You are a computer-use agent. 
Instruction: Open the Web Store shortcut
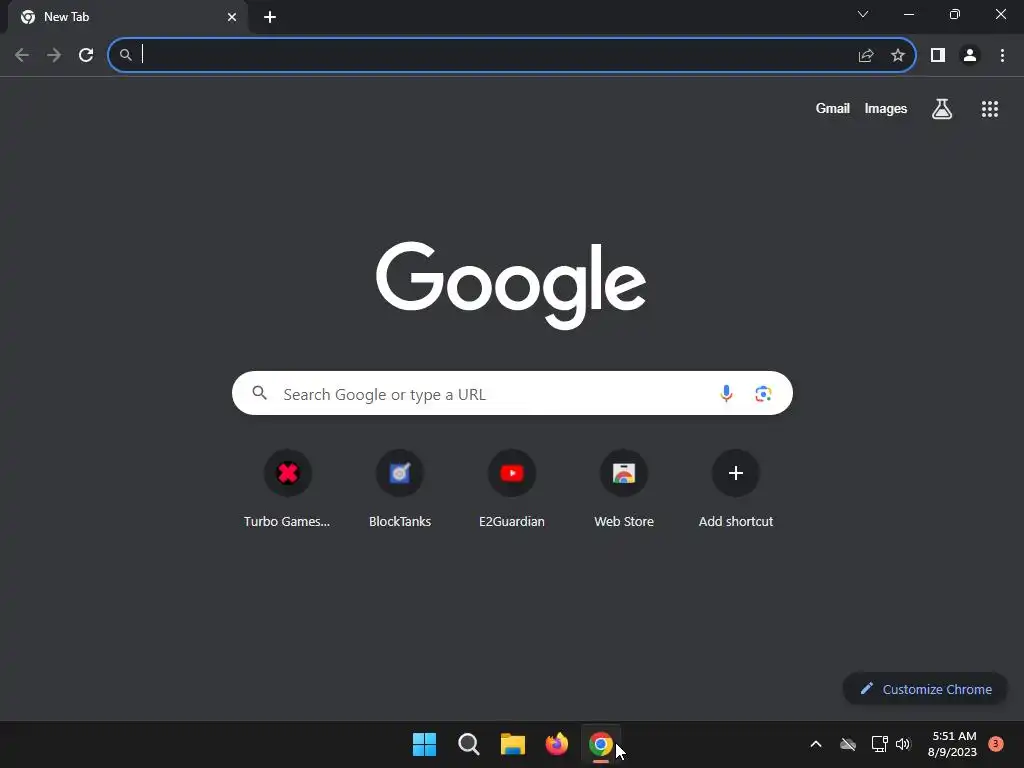(x=624, y=488)
